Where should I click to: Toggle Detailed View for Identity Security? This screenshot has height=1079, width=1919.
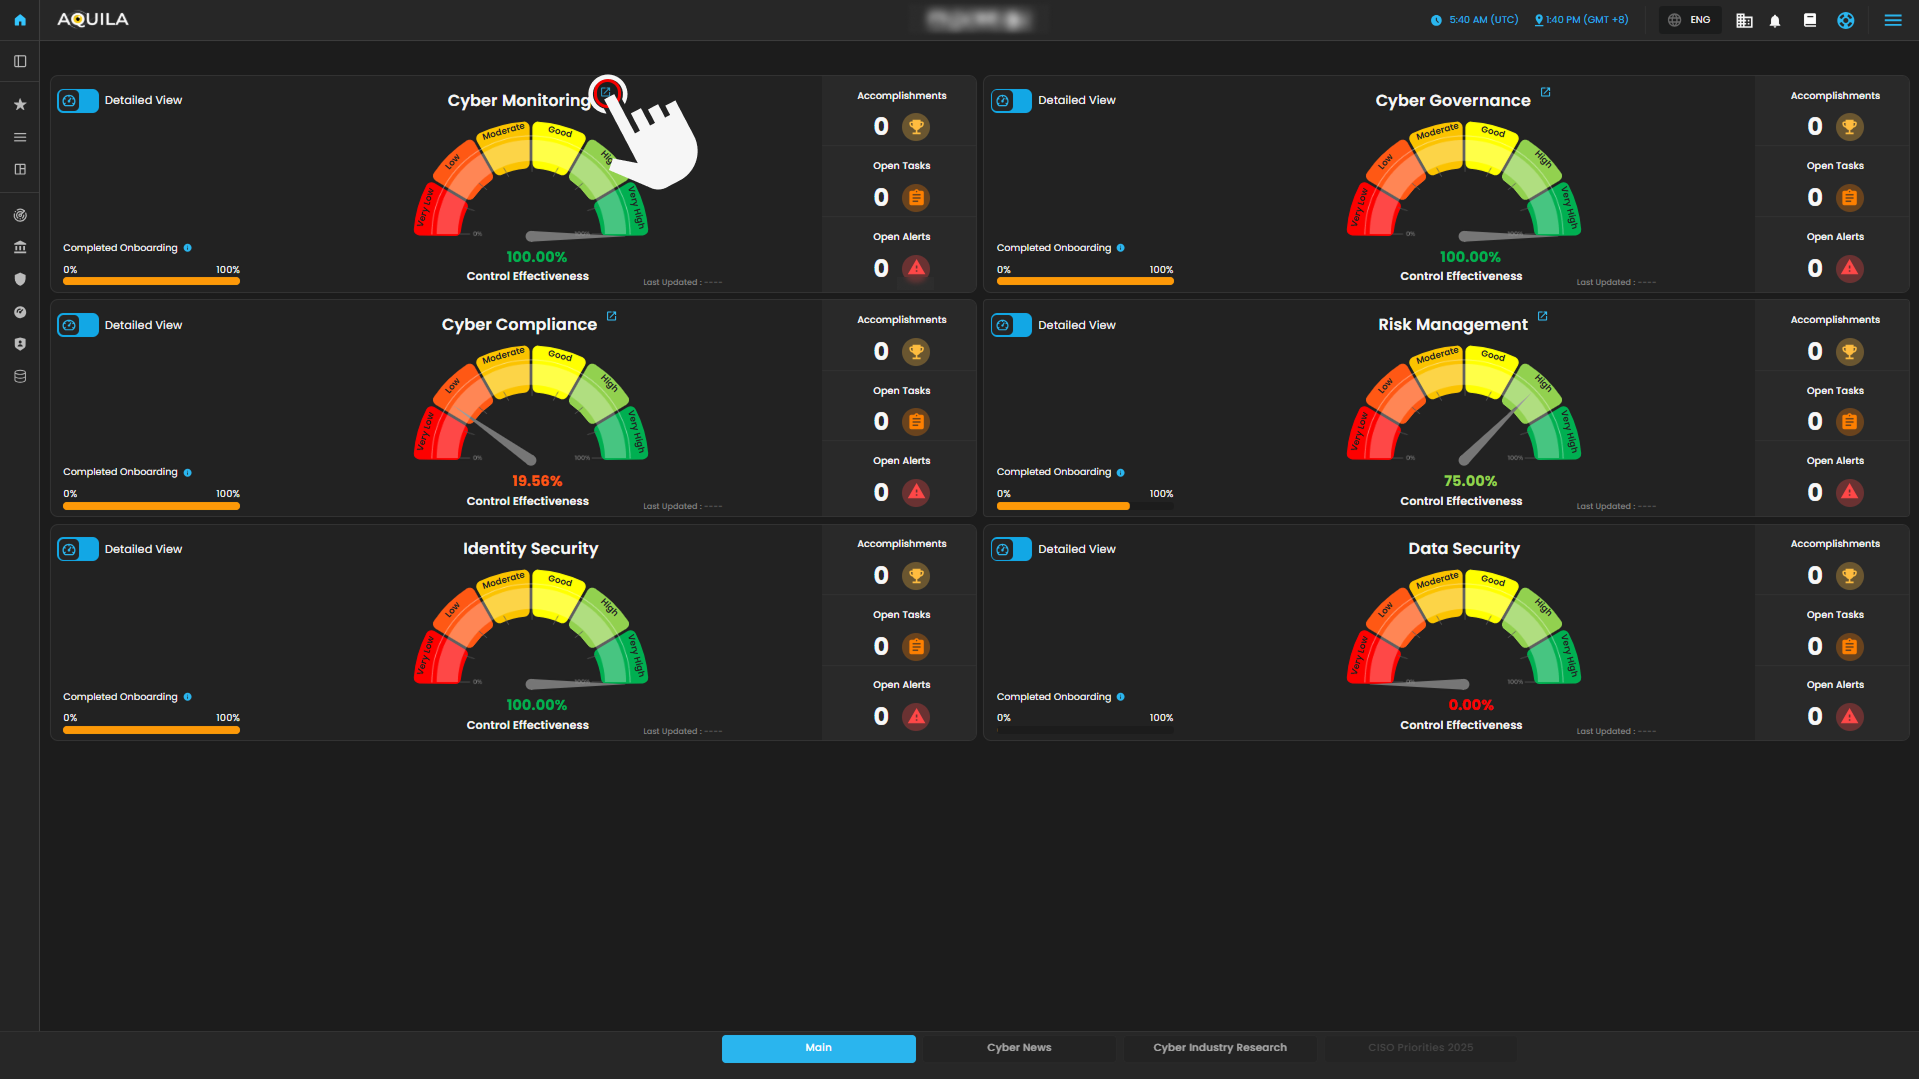(x=78, y=549)
